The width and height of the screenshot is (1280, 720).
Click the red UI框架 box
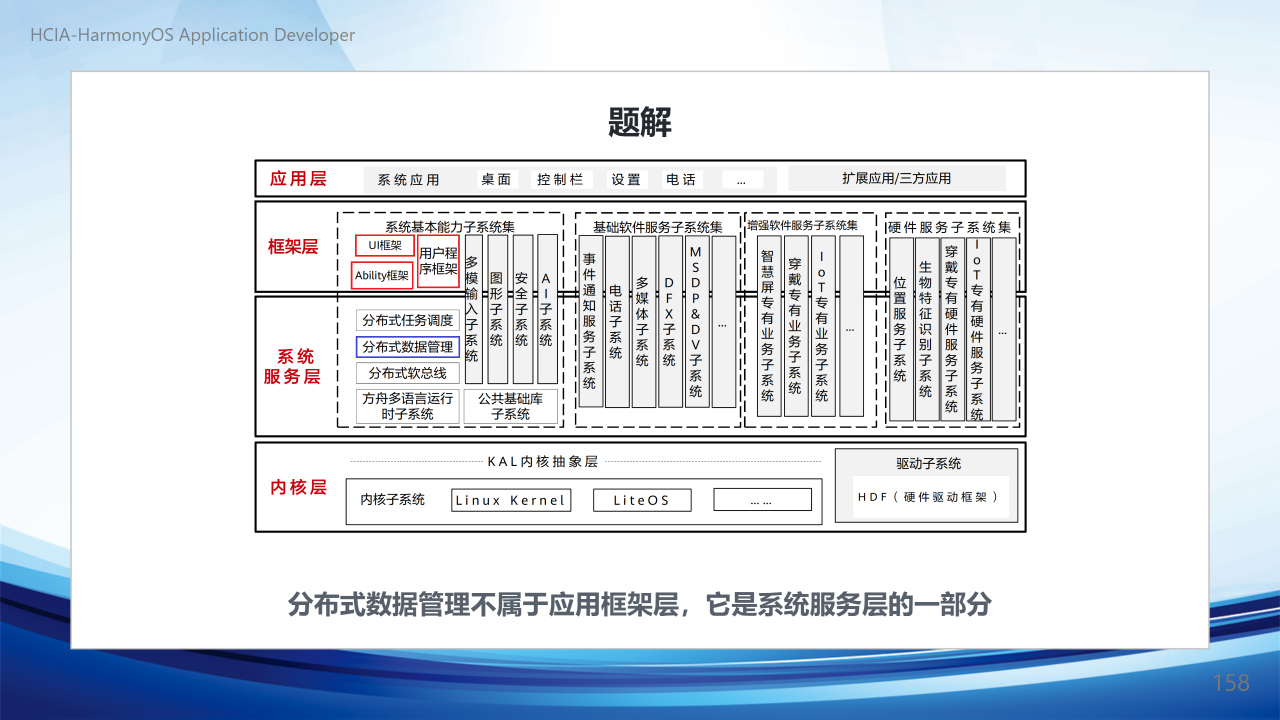[x=385, y=245]
